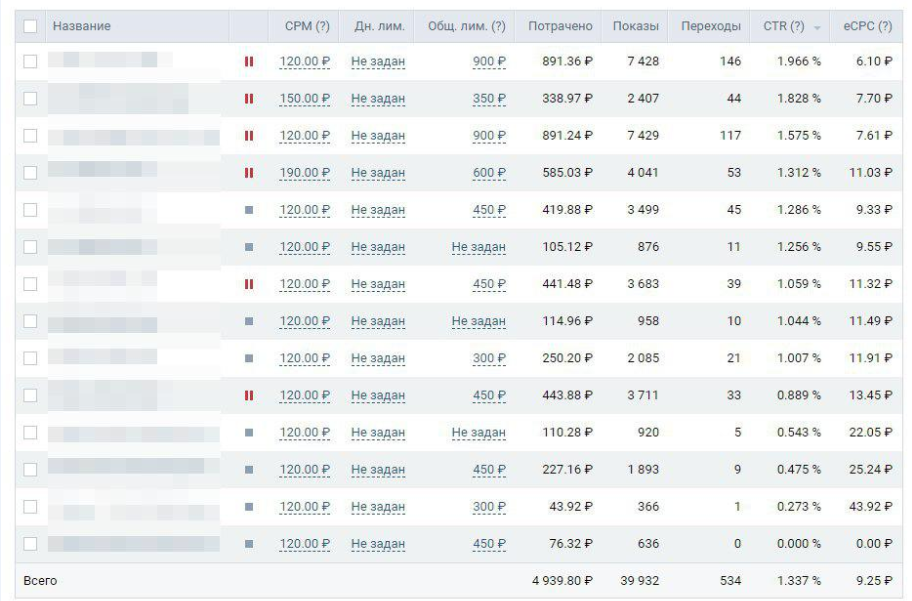Edit the 350 ₽ total limit link

tap(489, 98)
